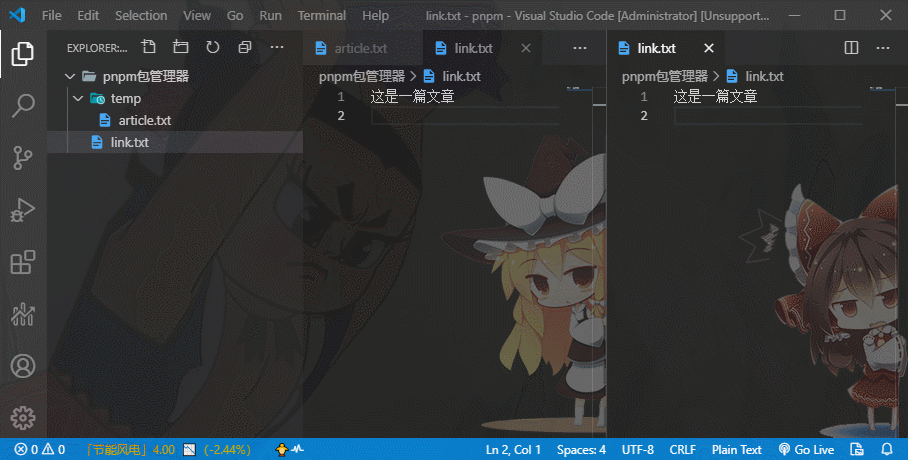908x460 pixels.
Task: Open the Explorer view in activity bar
Action: point(23,54)
